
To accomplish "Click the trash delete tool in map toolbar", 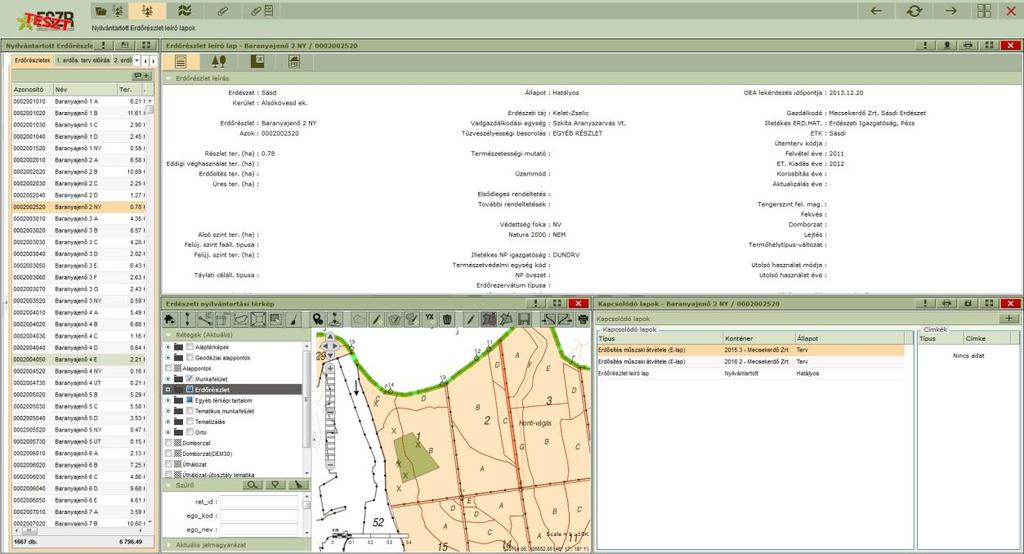I will [447, 319].
